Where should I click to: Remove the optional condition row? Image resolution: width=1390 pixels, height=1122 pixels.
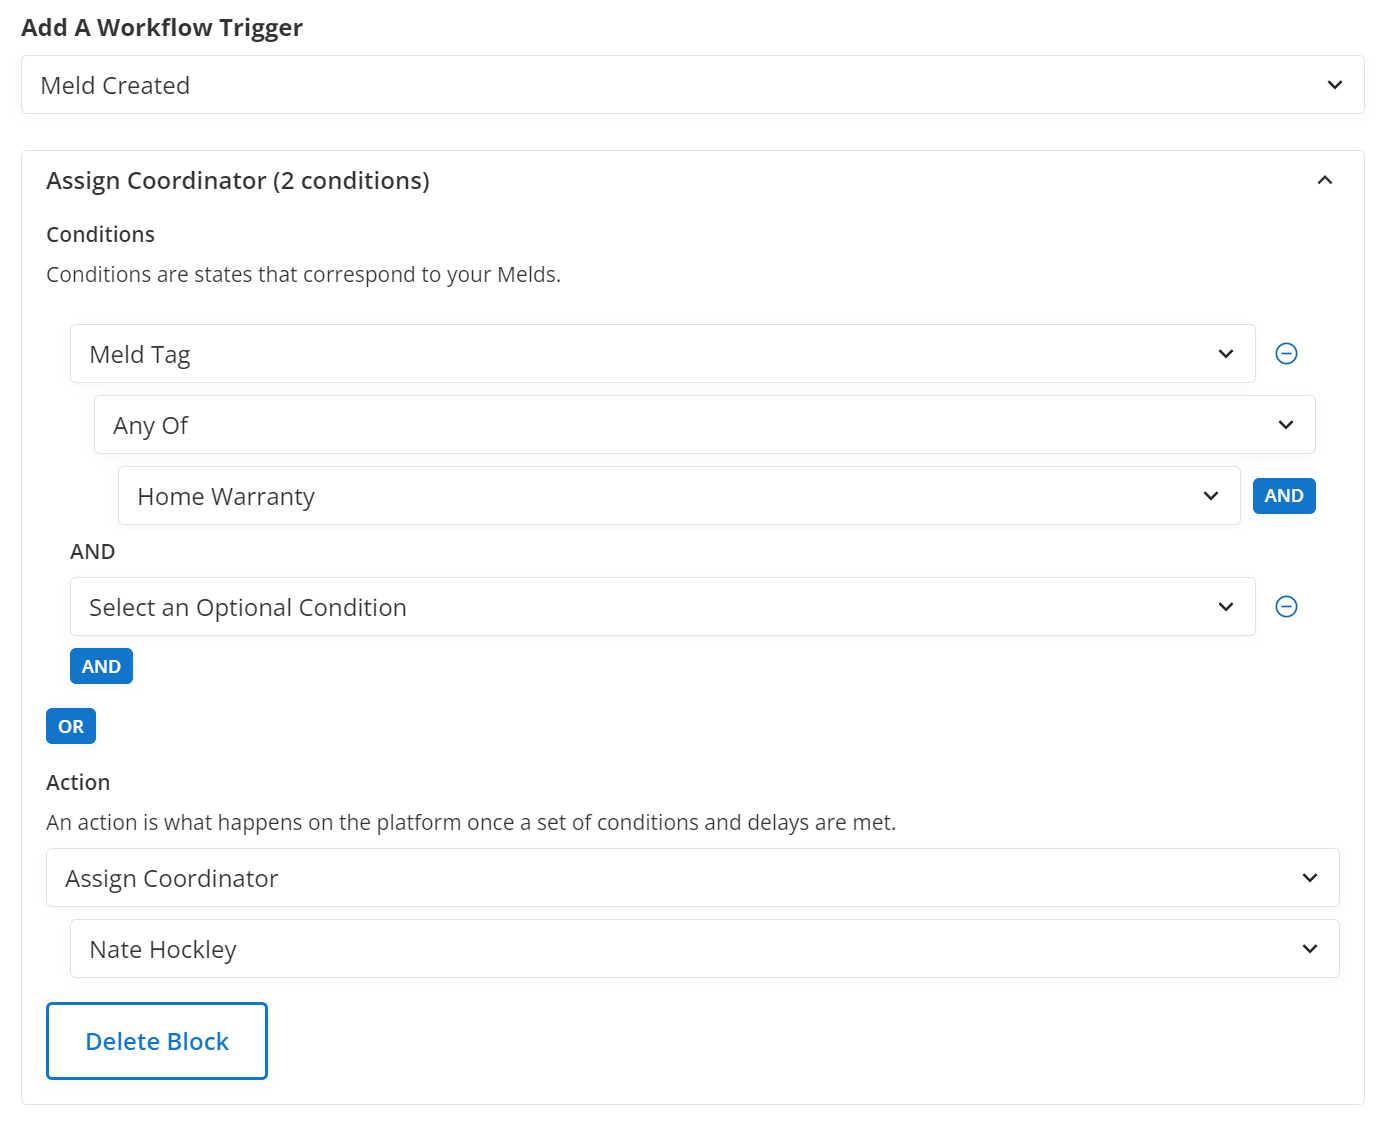pyautogui.click(x=1286, y=607)
